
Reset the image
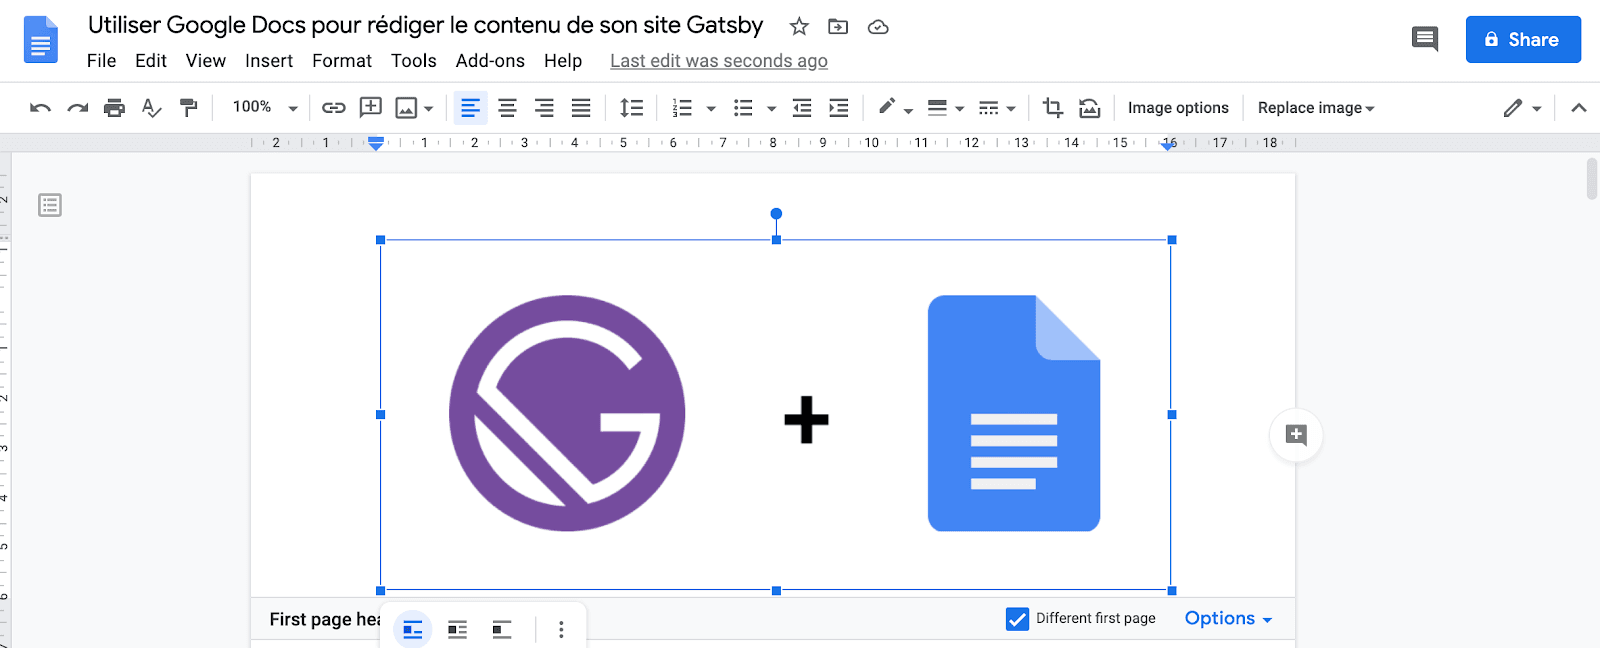tap(1090, 108)
